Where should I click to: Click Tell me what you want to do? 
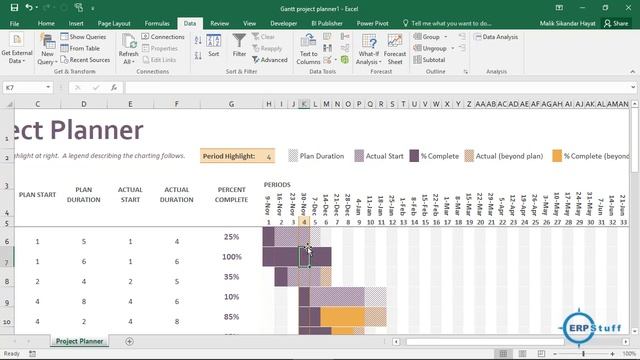[x=447, y=23]
